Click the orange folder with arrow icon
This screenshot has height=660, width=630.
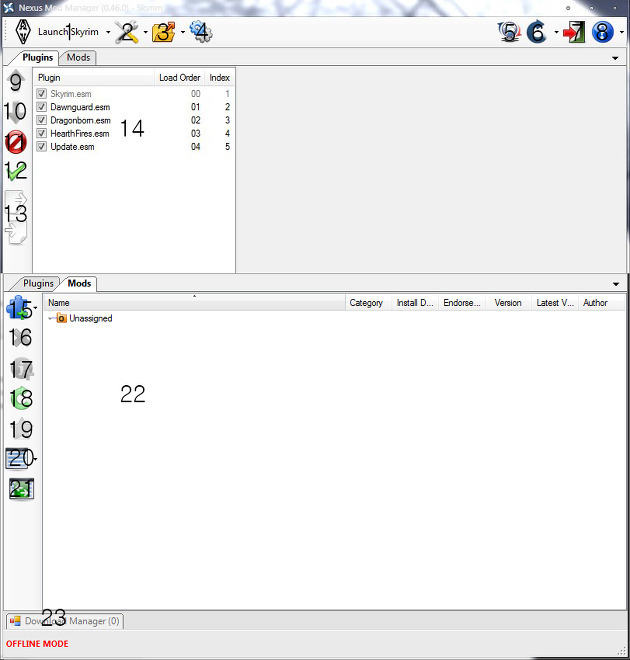[164, 32]
